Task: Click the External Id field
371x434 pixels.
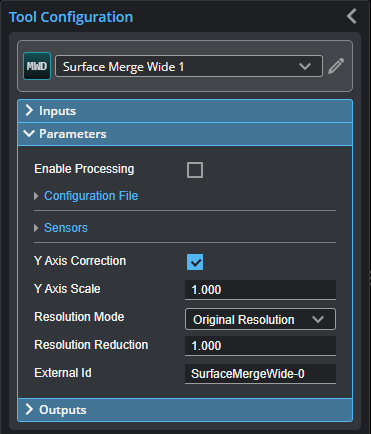Action: click(260, 374)
